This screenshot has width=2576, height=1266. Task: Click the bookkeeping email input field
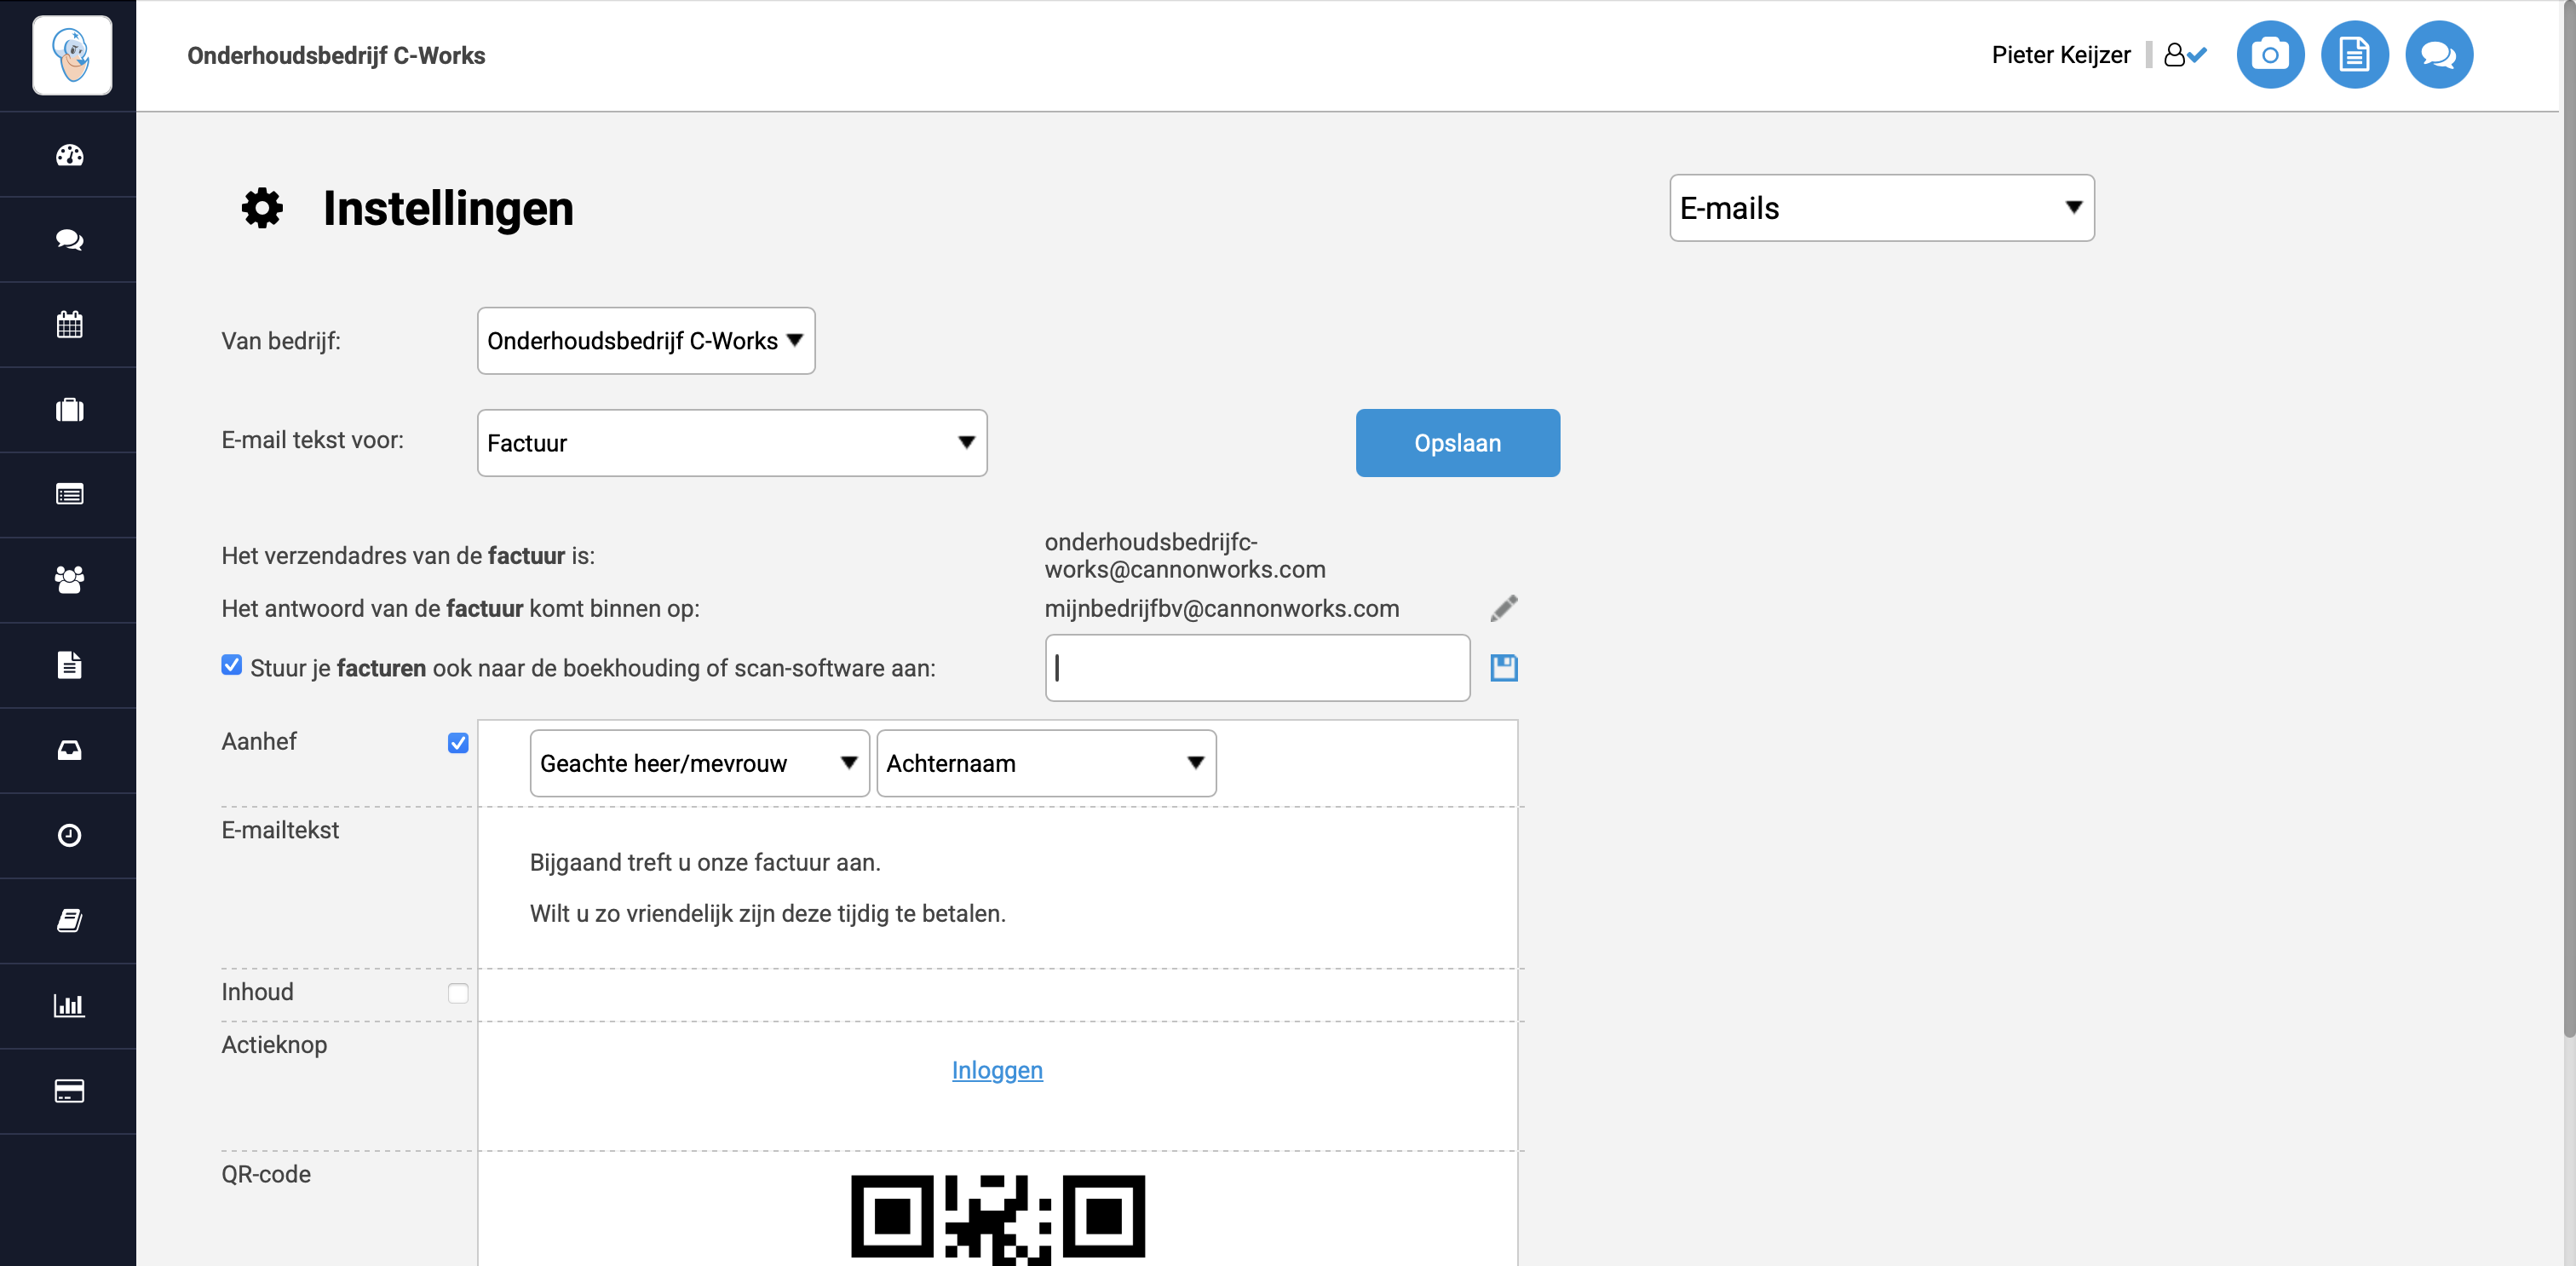(x=1257, y=668)
